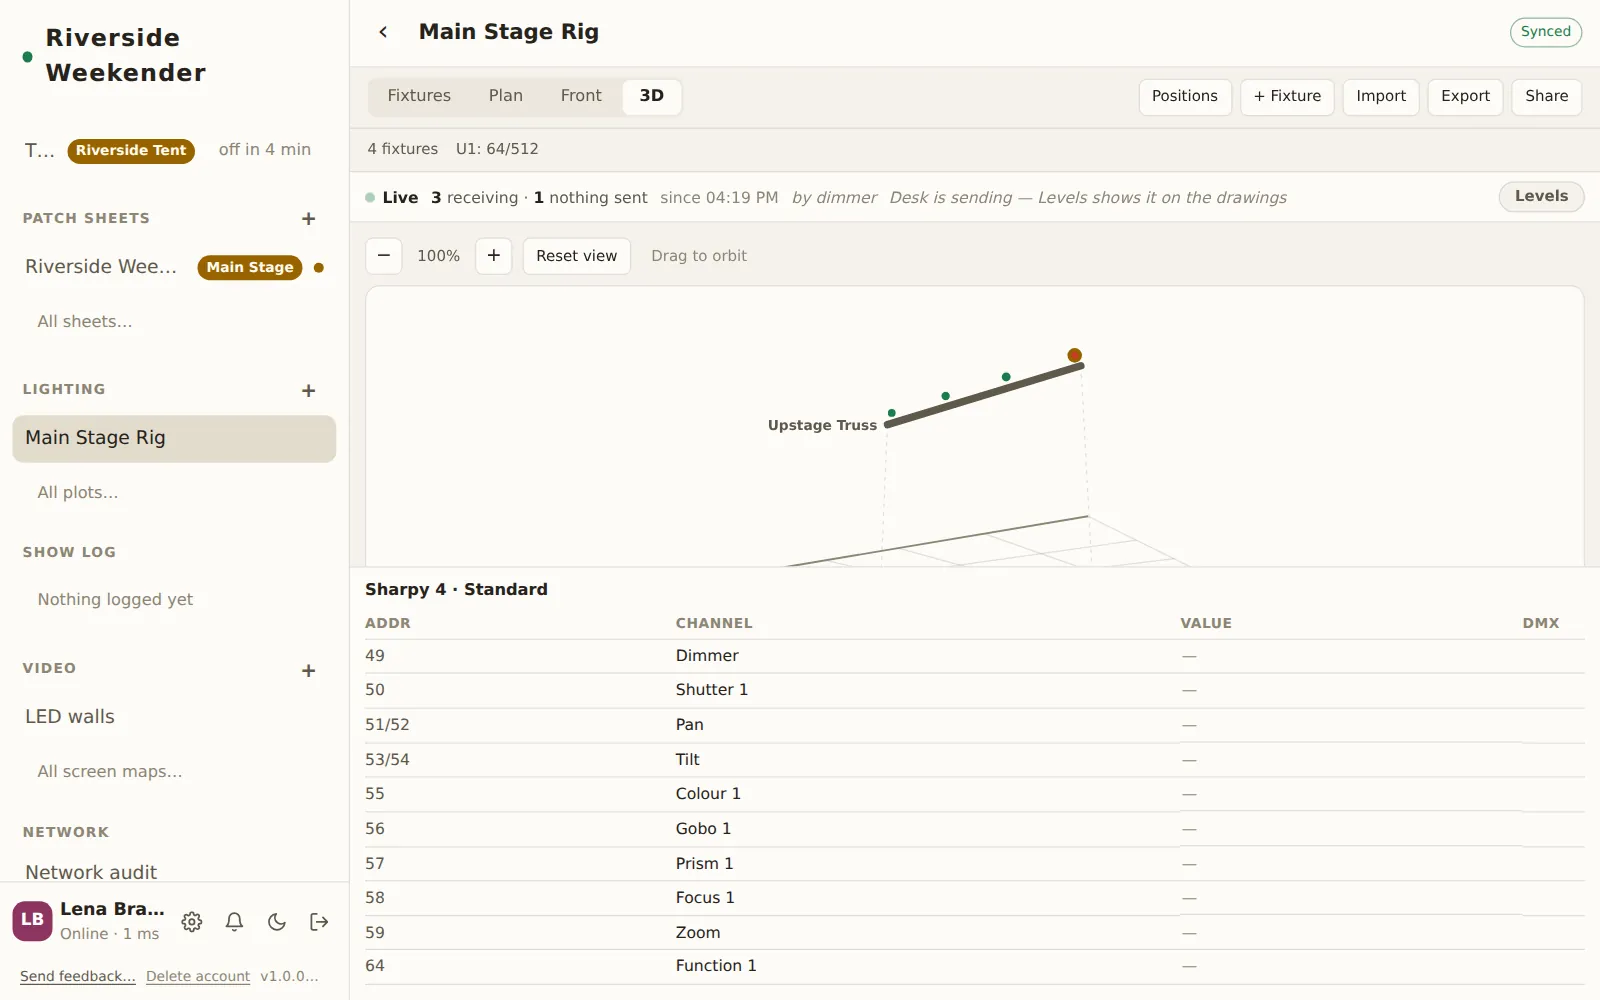
Task: Toggle dark mode moon icon
Action: click(x=277, y=922)
